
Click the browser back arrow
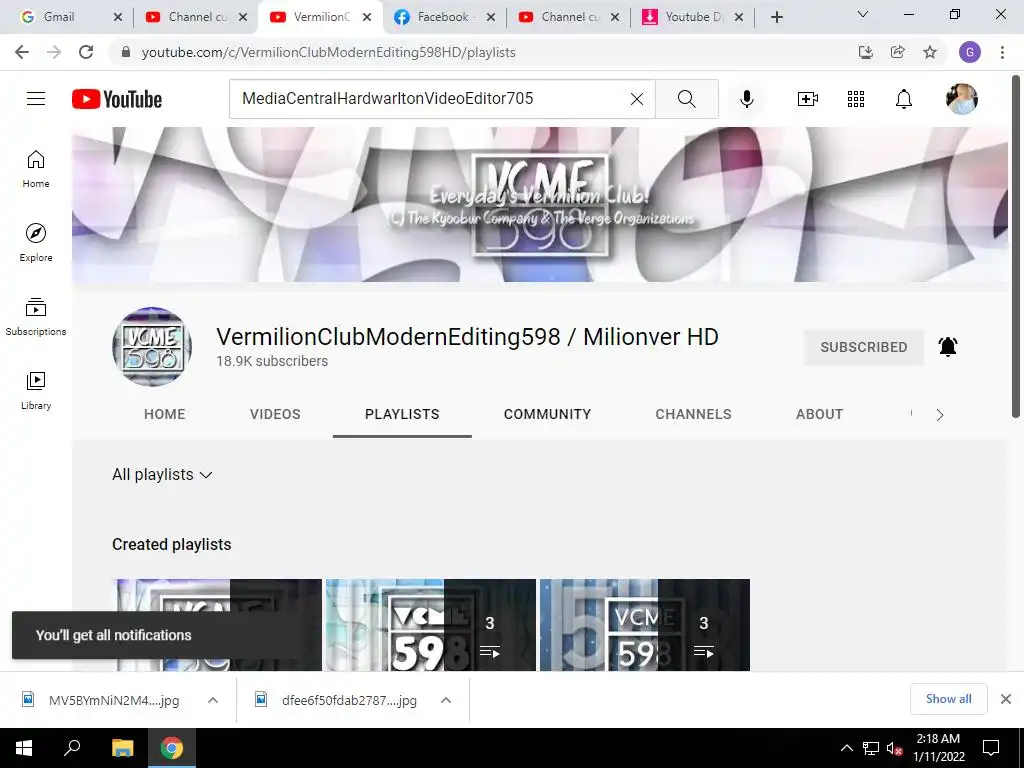(22, 52)
